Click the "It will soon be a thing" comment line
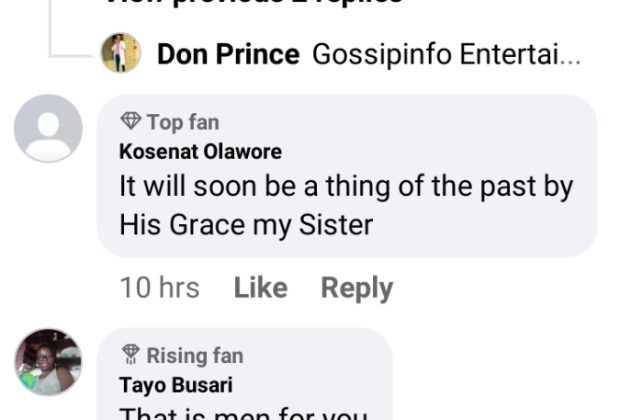 click(x=346, y=187)
